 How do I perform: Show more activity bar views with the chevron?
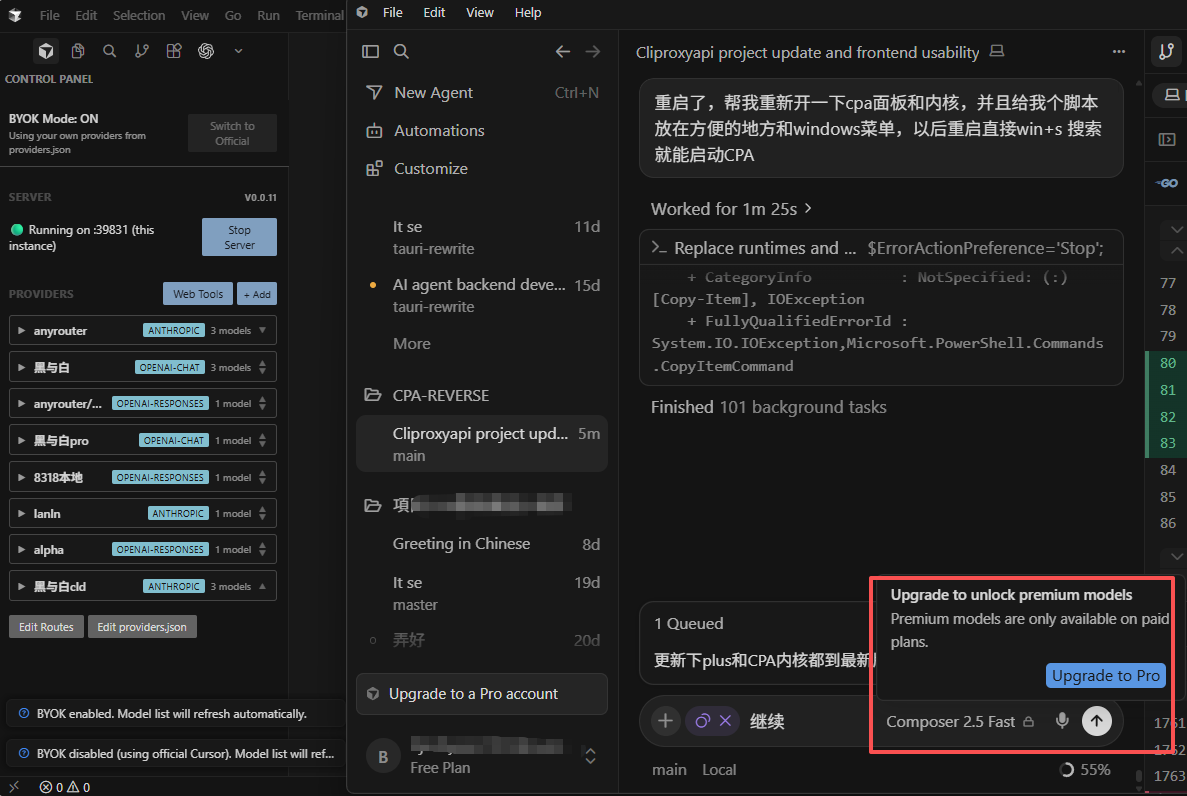pyautogui.click(x=238, y=51)
